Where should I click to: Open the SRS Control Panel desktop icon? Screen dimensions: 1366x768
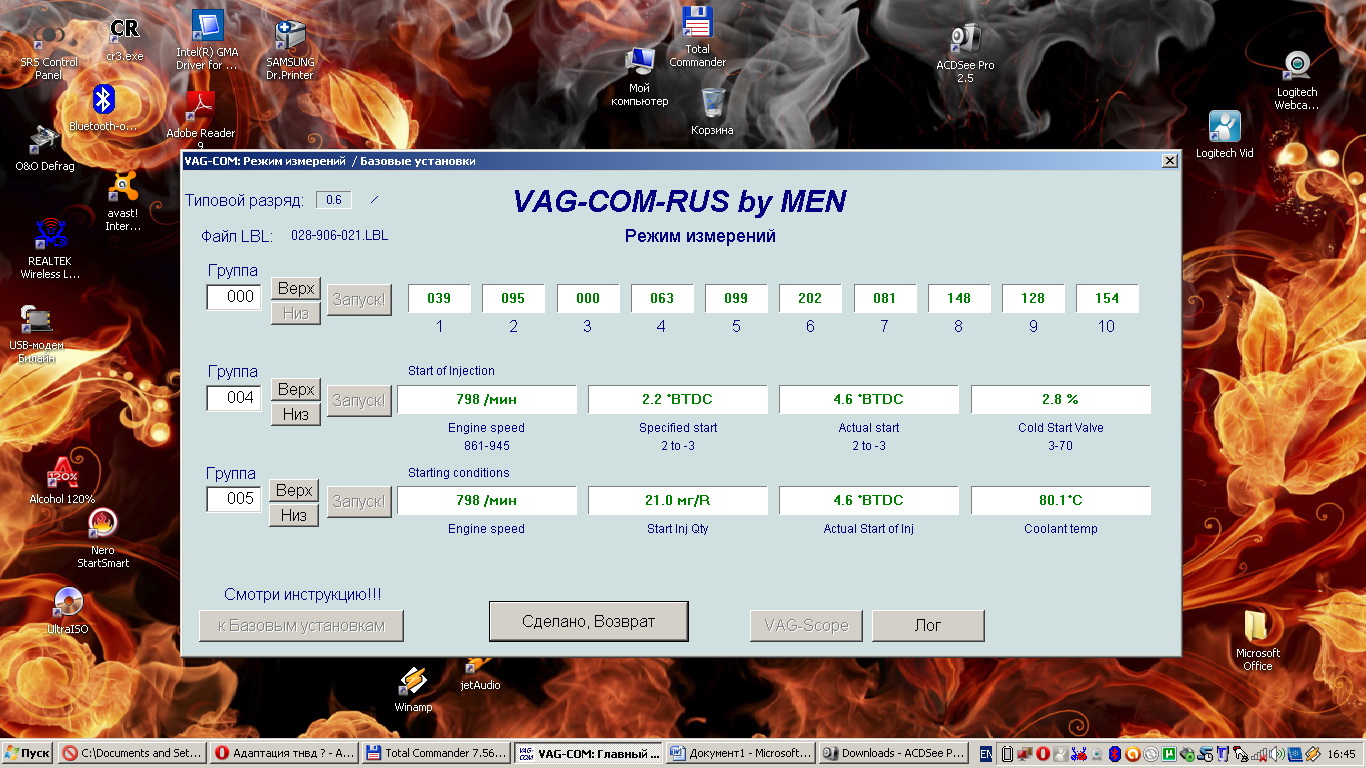click(x=48, y=50)
